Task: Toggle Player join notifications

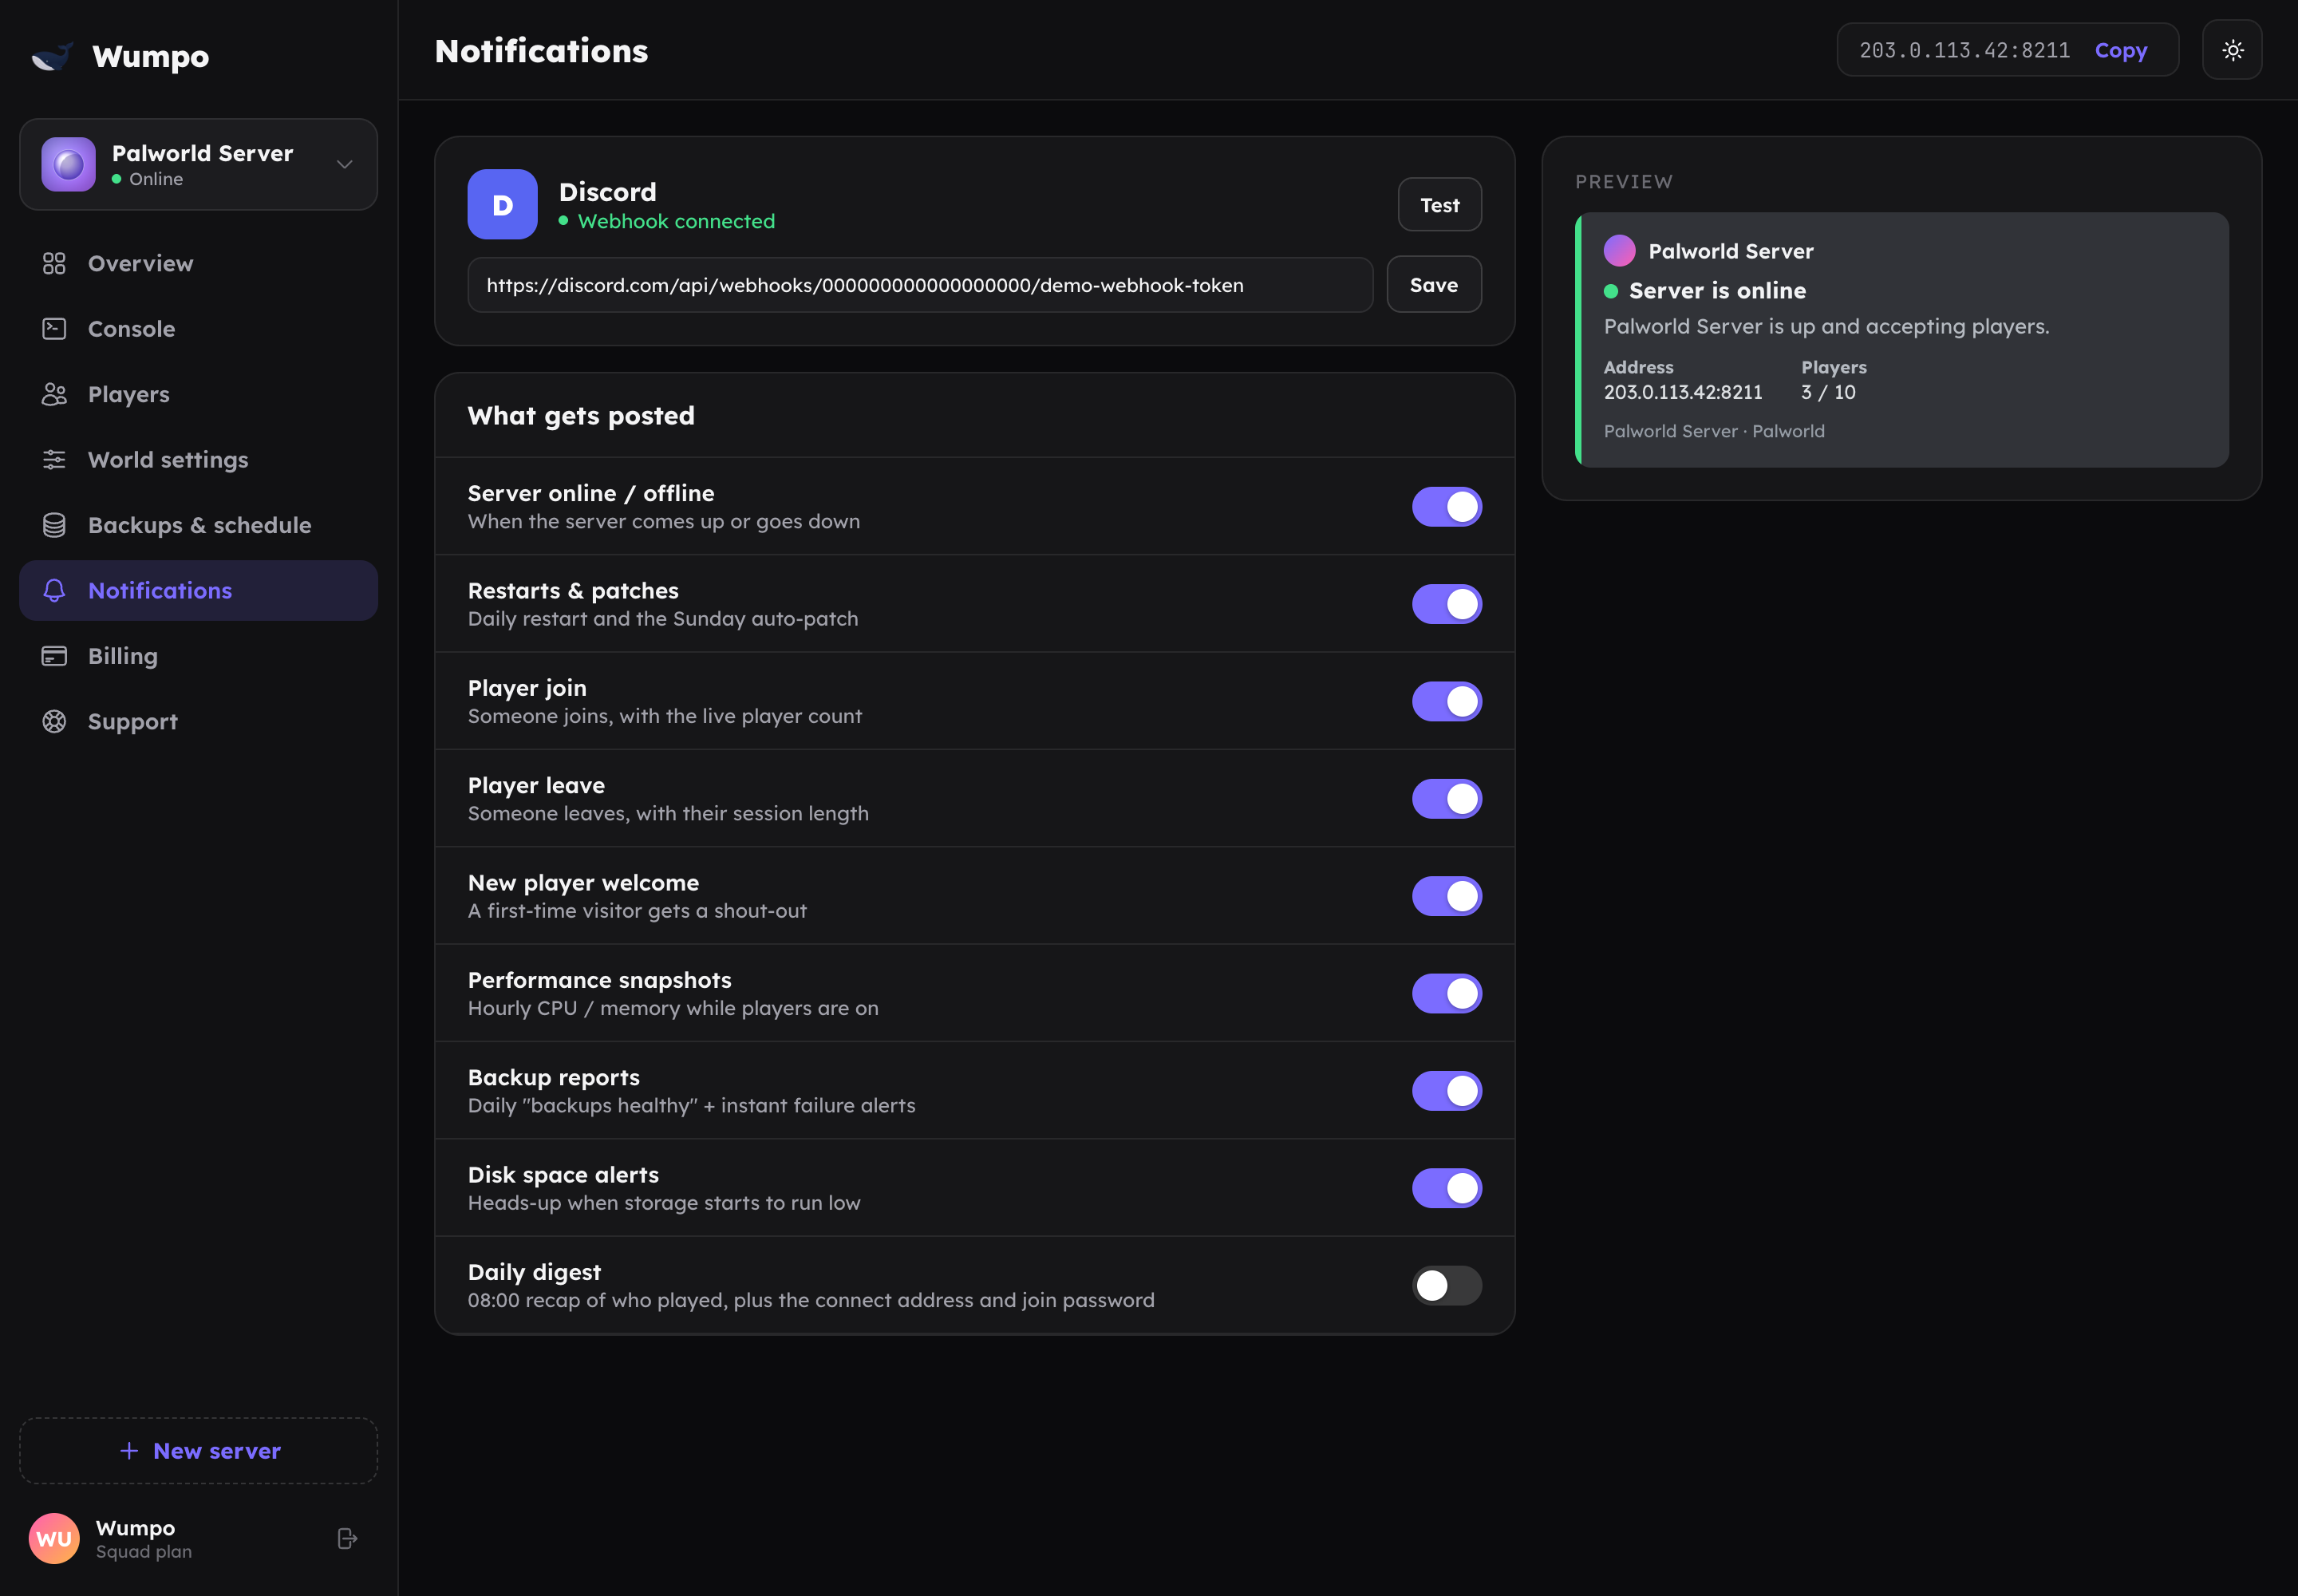Action: click(1446, 701)
